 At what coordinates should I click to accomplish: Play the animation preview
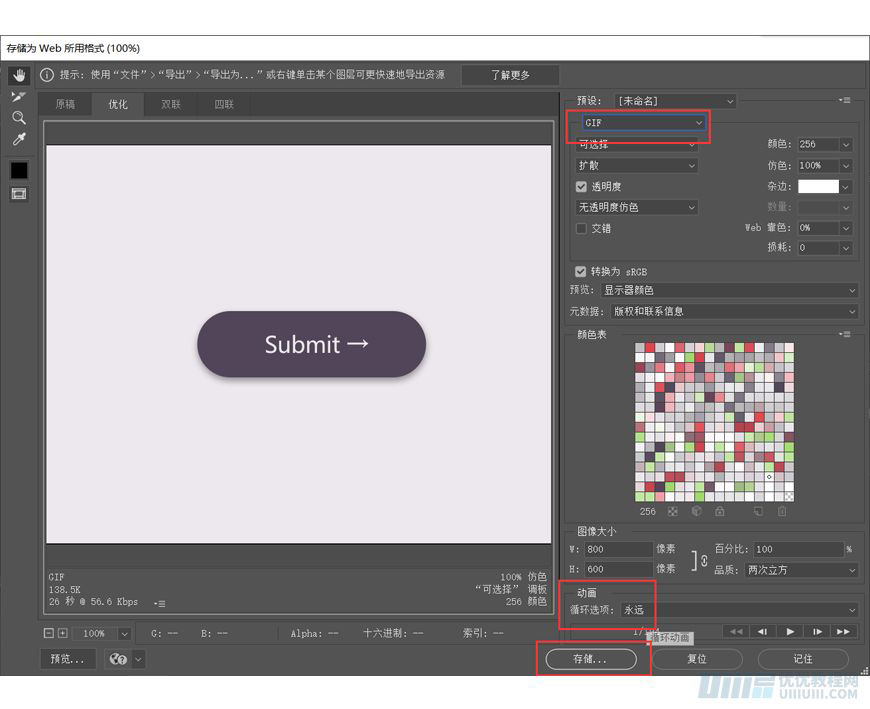coord(790,631)
